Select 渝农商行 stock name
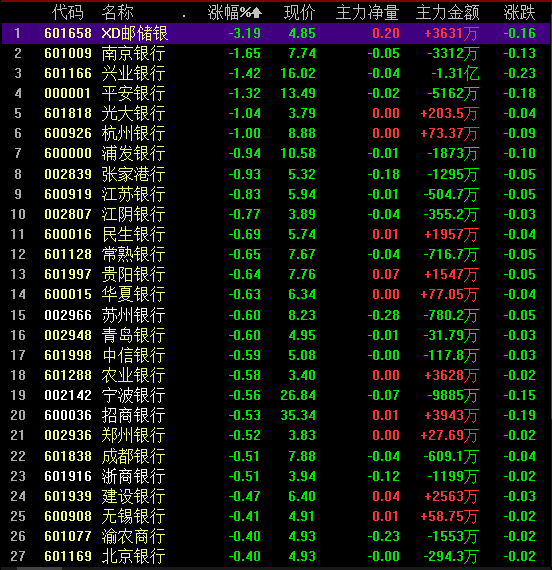The height and width of the screenshot is (570, 552). (x=133, y=536)
